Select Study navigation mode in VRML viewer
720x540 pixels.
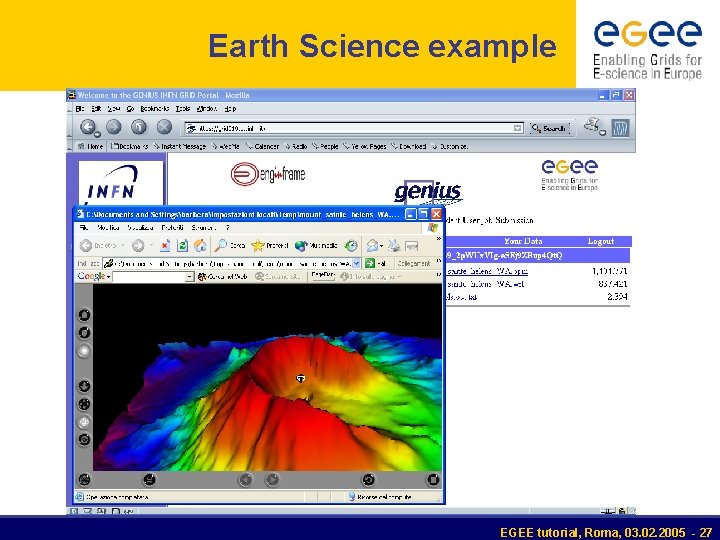coord(84,351)
